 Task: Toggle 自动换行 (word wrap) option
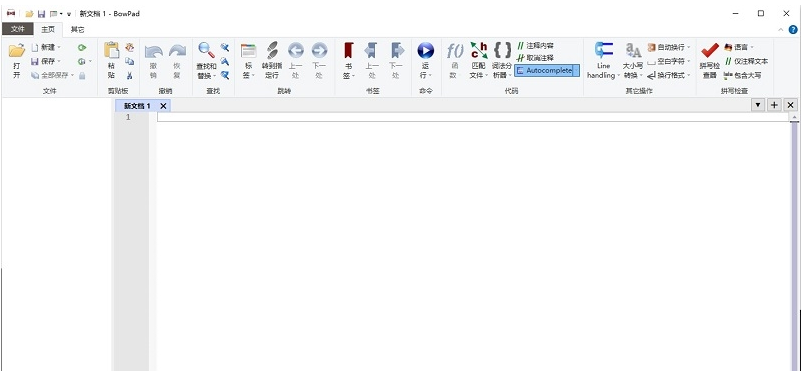pos(669,47)
